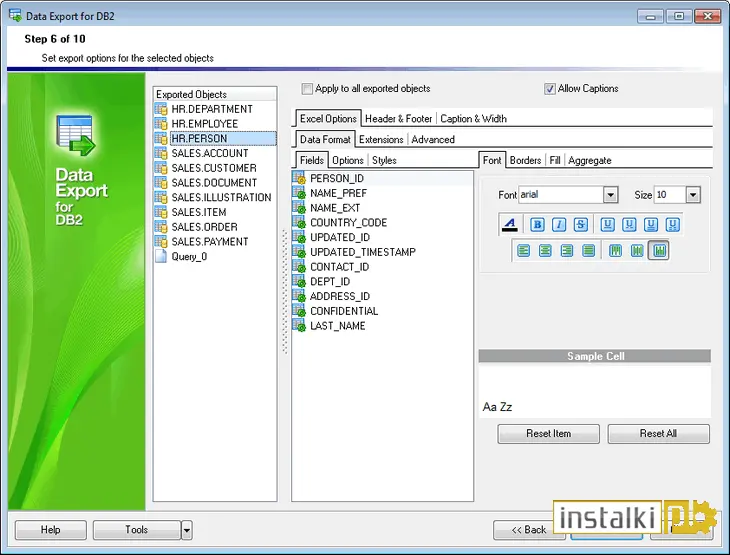Open the Borders tab
Viewport: 730px width, 555px height.
525,160
